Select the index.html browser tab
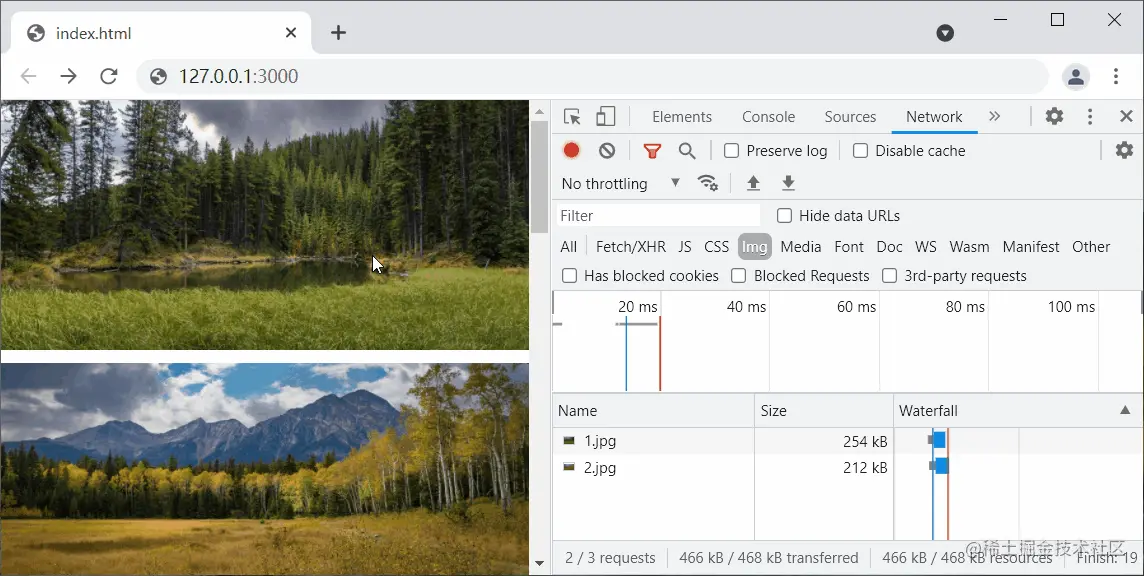Image resolution: width=1144 pixels, height=576 pixels. (162, 33)
